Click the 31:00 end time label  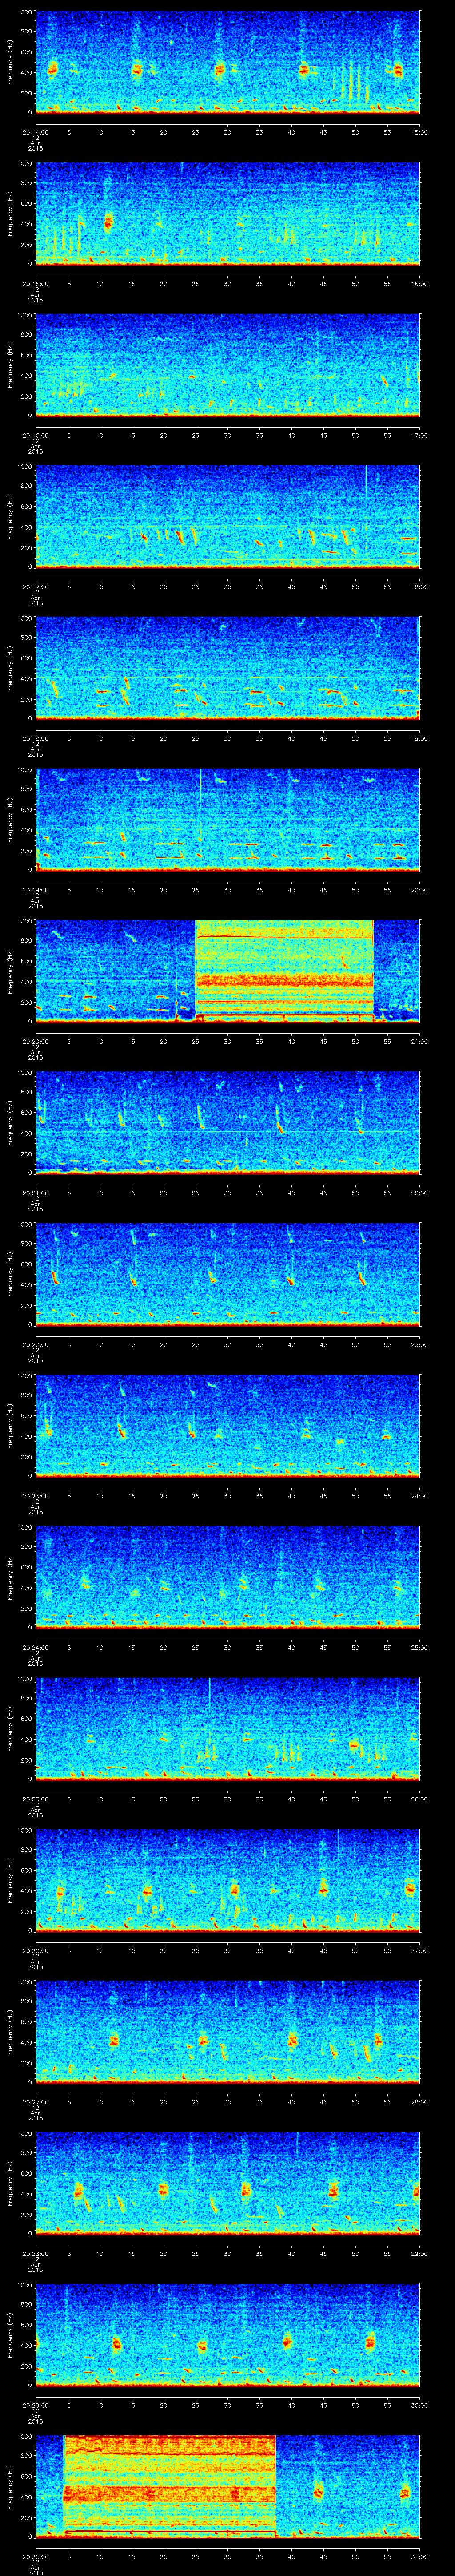click(x=420, y=2555)
